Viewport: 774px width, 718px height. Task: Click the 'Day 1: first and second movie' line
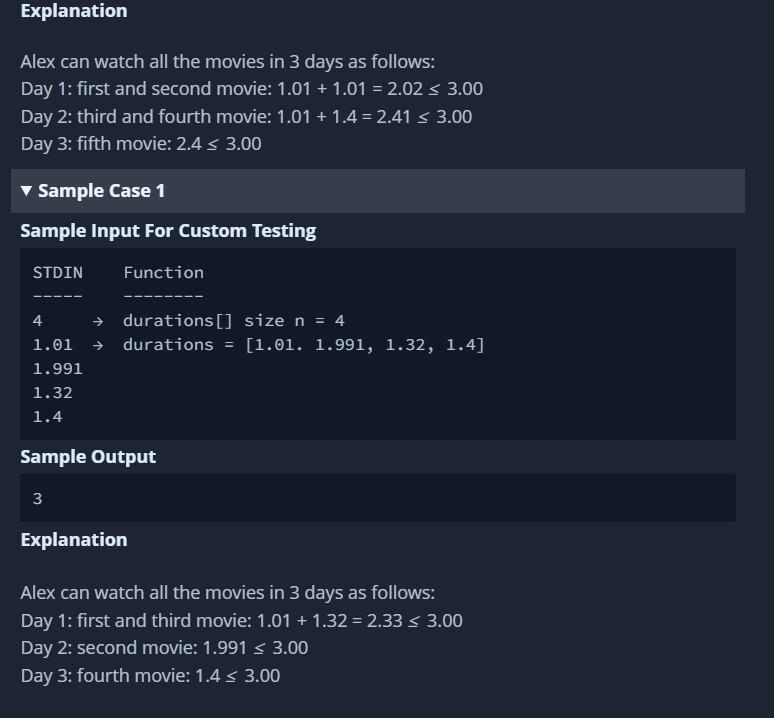pyautogui.click(x=252, y=89)
